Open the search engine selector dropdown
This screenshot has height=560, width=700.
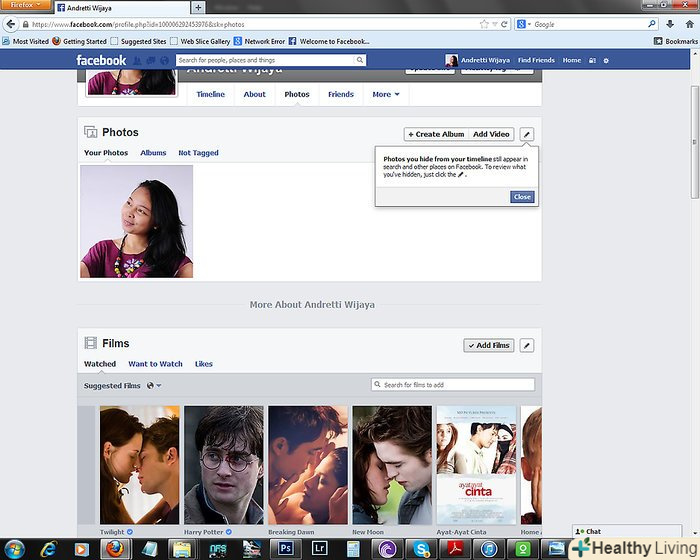coord(523,24)
